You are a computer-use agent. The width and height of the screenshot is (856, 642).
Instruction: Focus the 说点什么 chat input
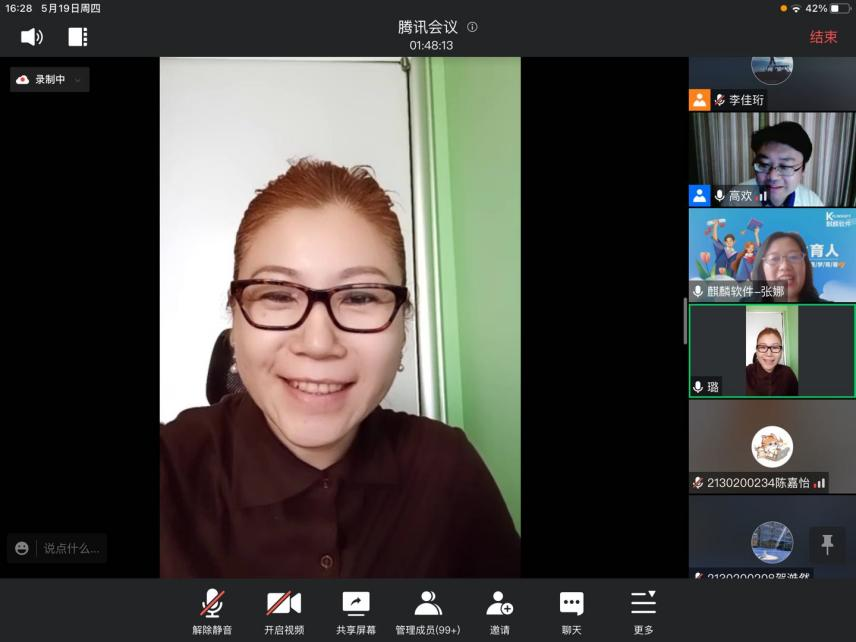point(72,548)
